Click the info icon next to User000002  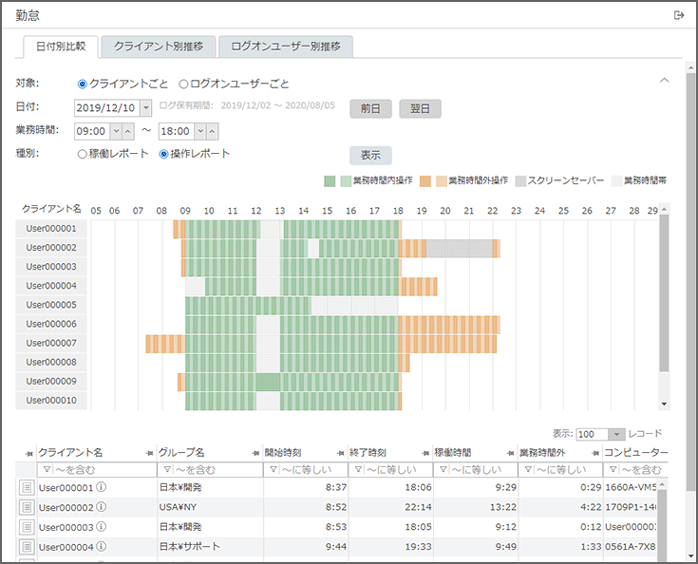pyautogui.click(x=101, y=507)
